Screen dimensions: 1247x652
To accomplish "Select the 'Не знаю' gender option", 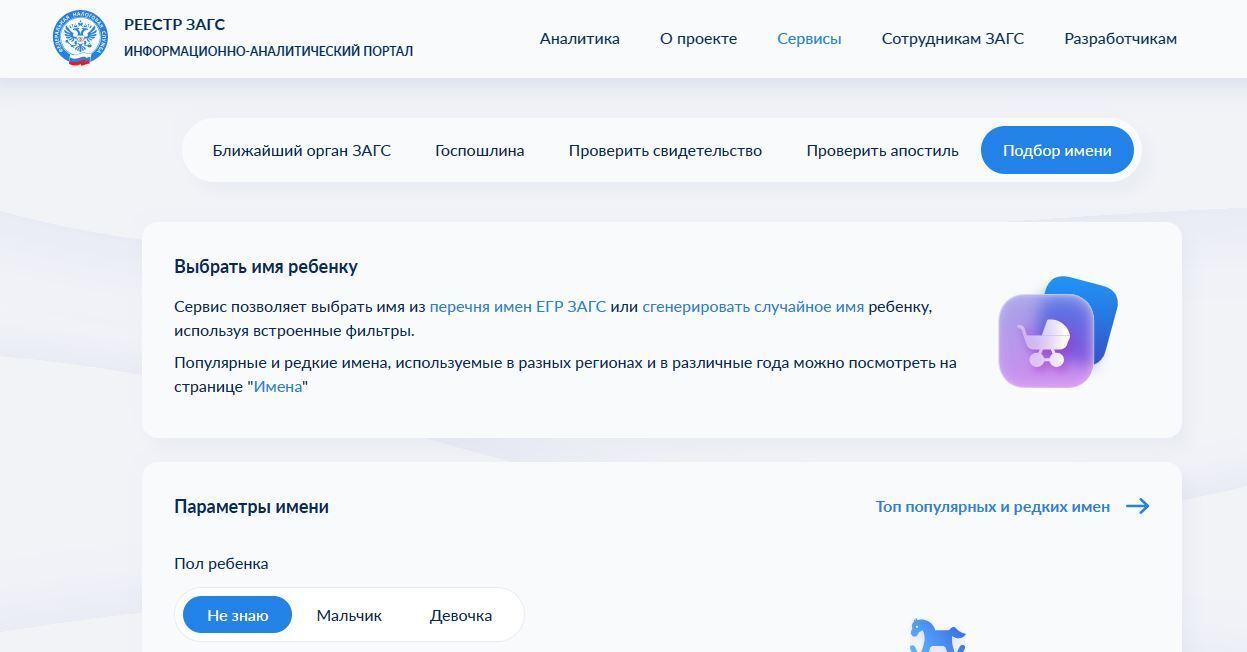I will click(x=237, y=615).
